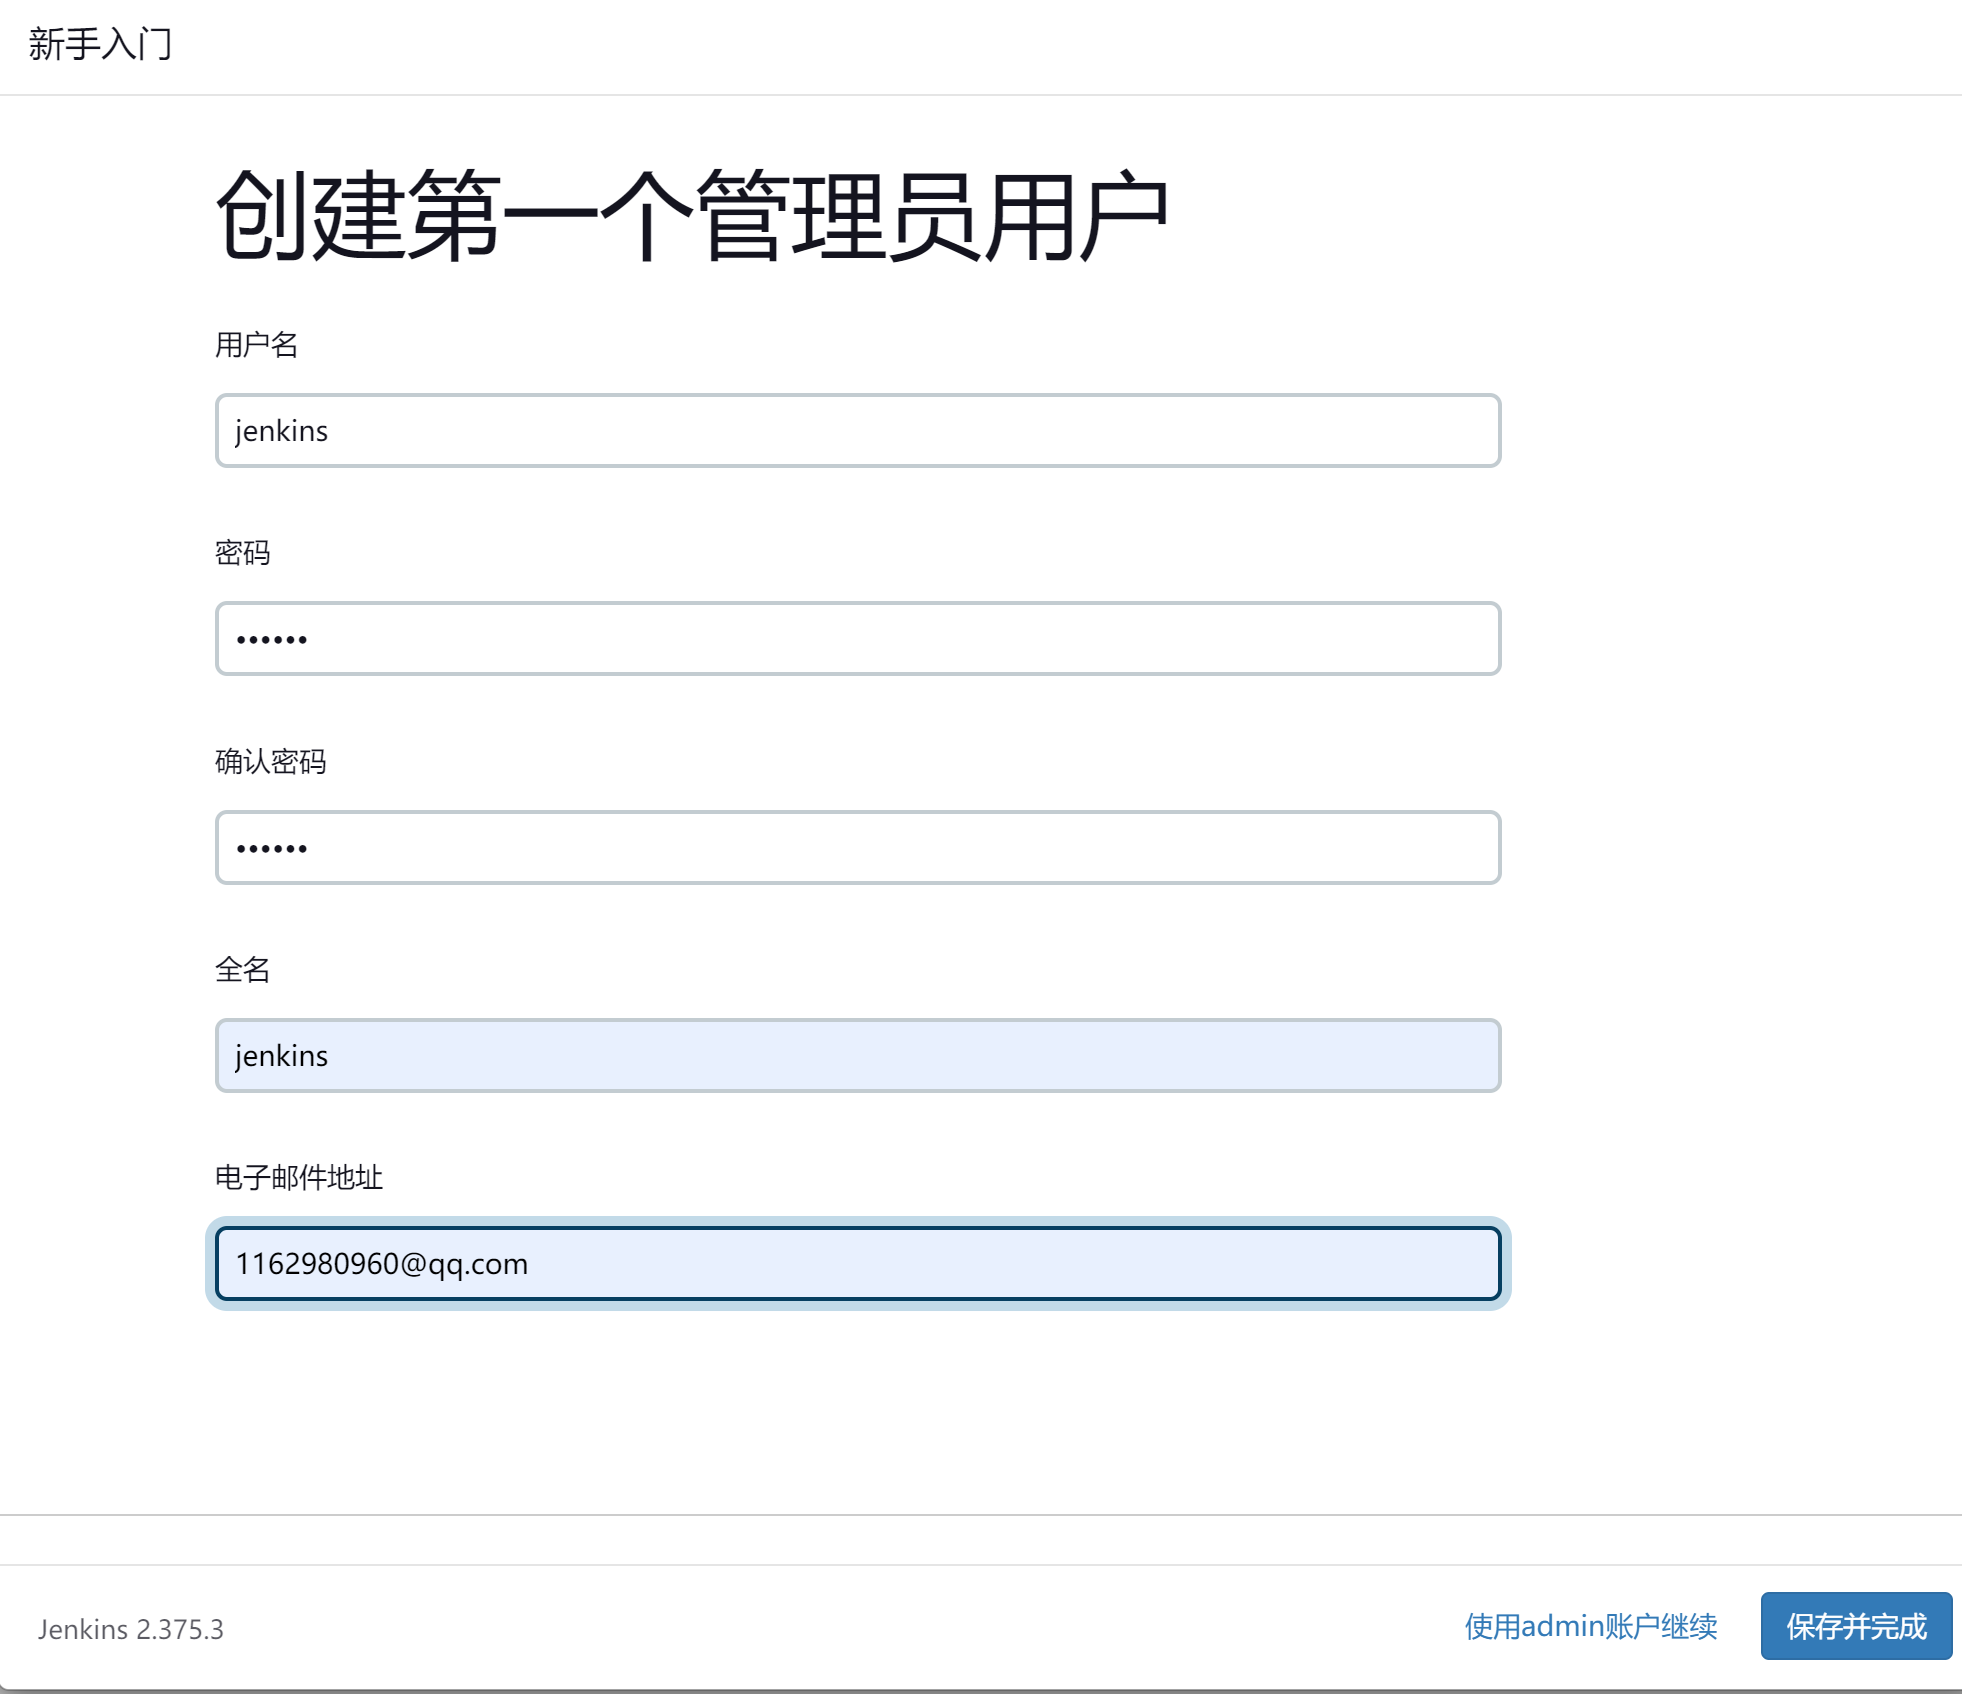Click the Jenkins 2.375.3 version text
1962x1694 pixels.
131,1630
